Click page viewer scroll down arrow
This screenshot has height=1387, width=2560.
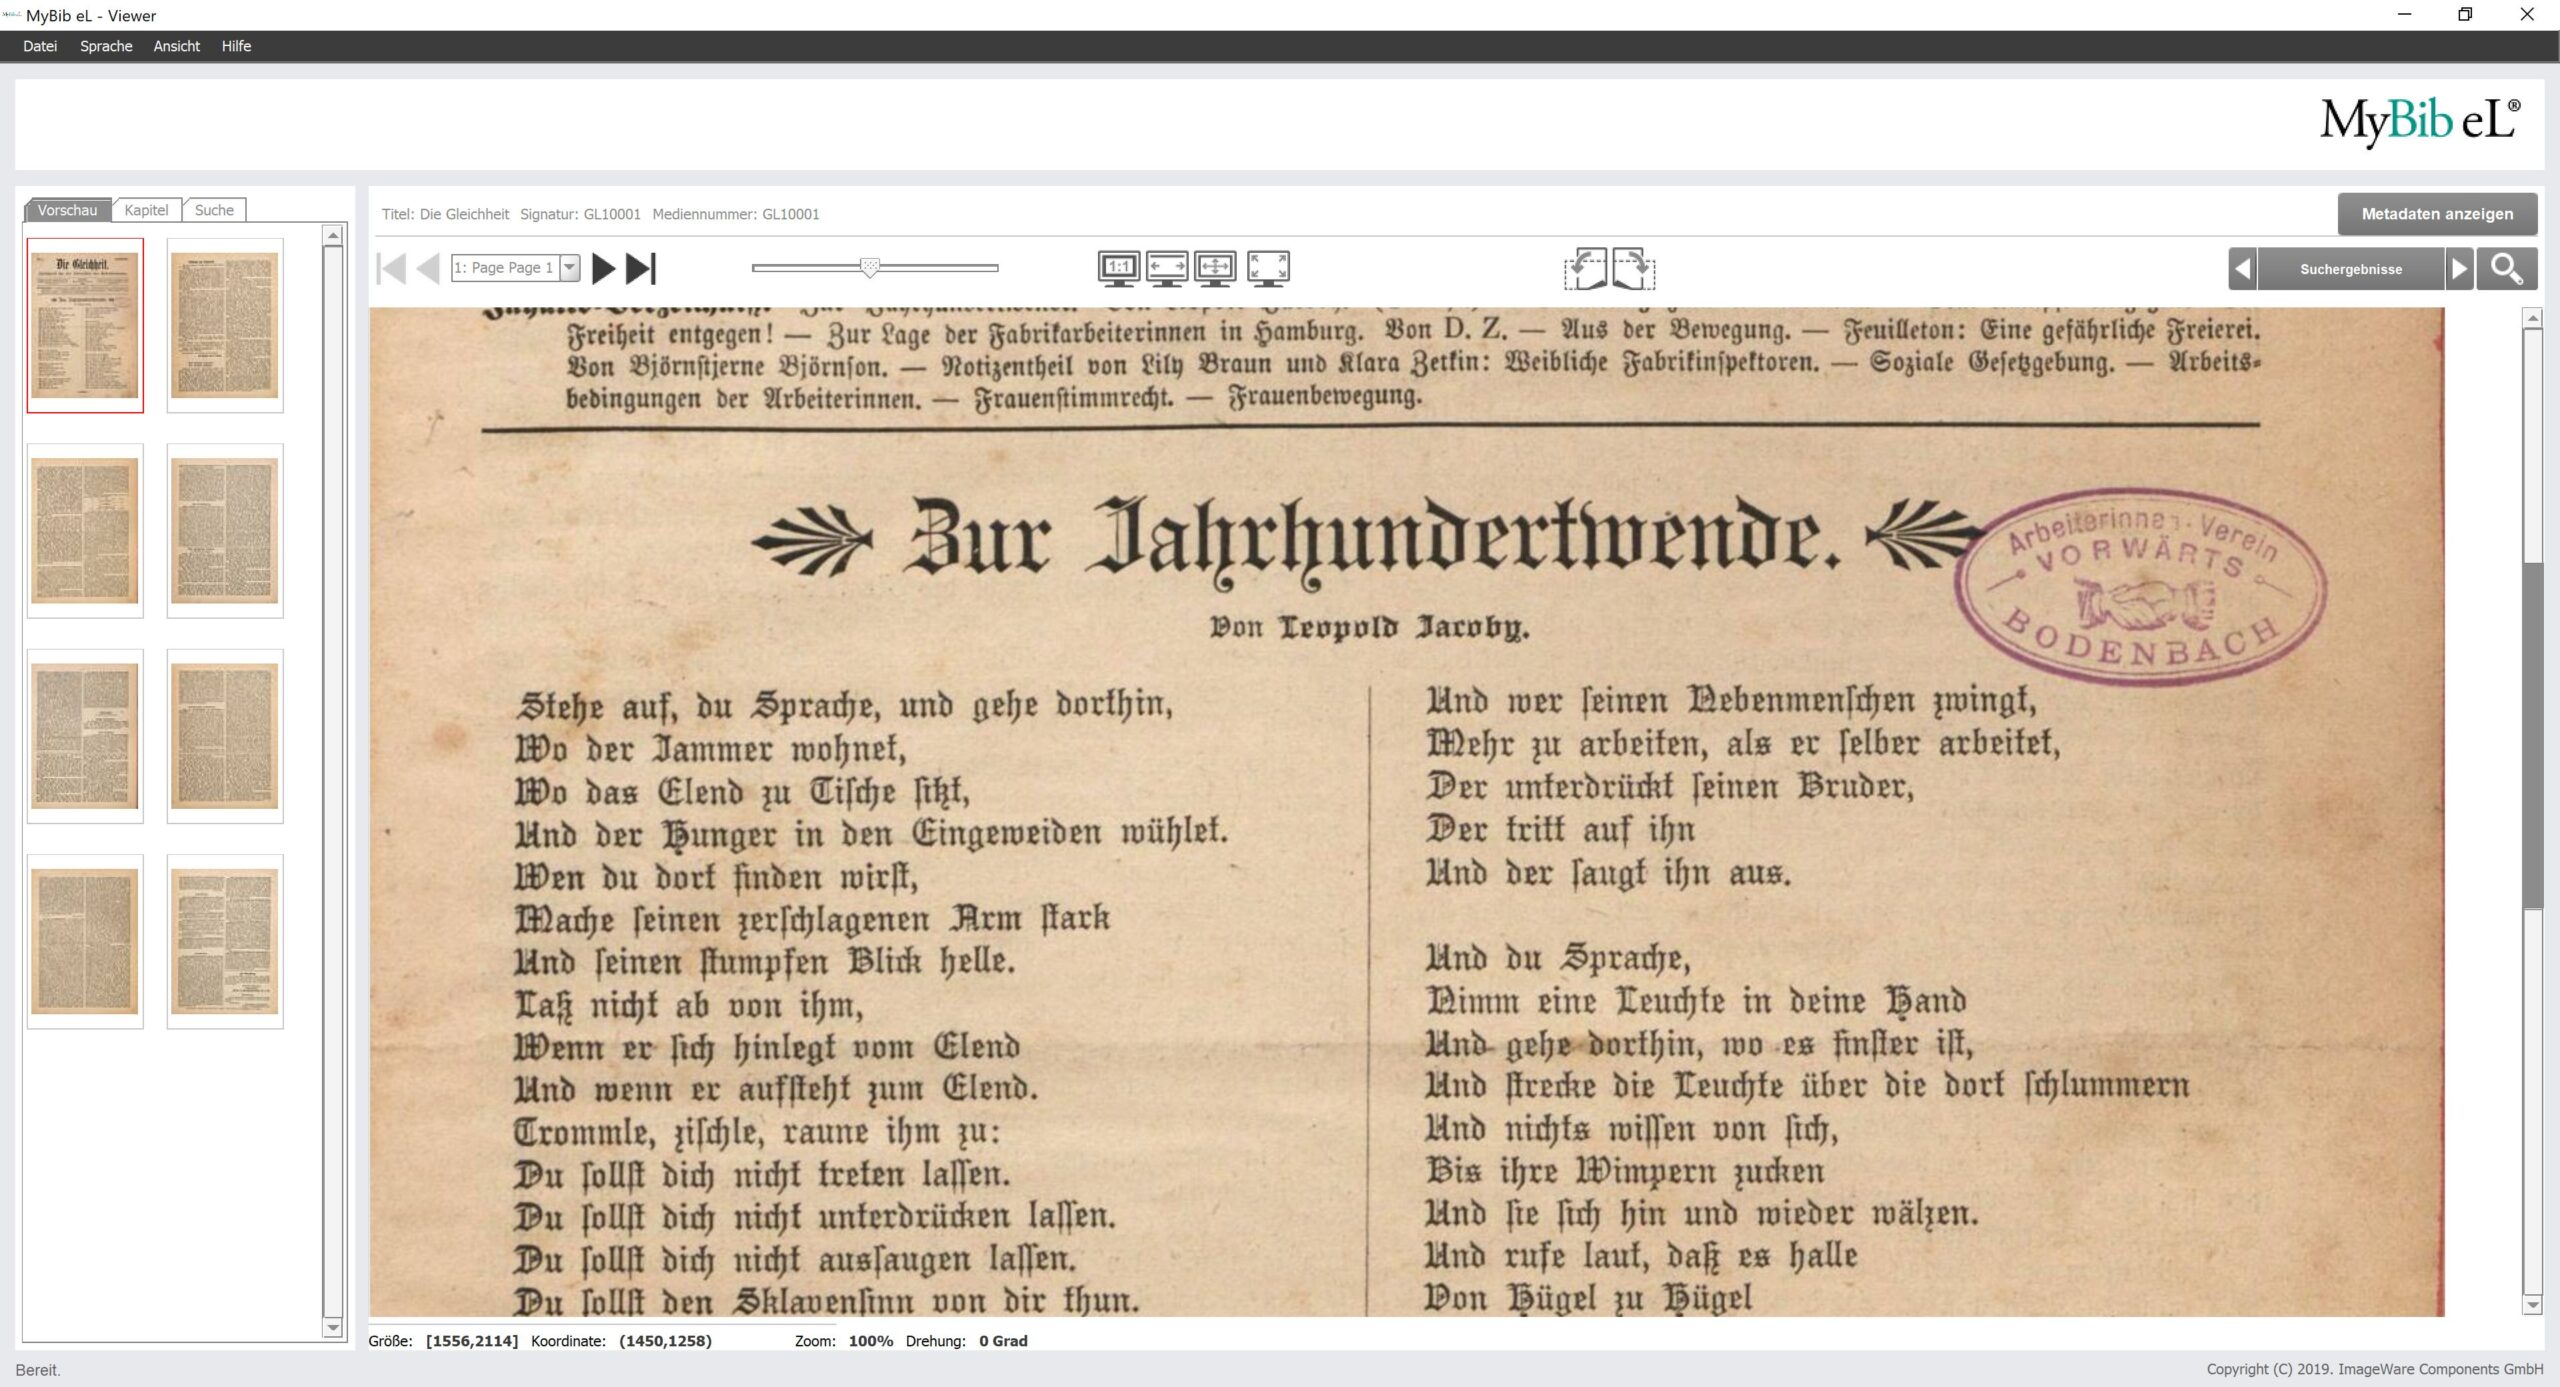[x=2532, y=1305]
